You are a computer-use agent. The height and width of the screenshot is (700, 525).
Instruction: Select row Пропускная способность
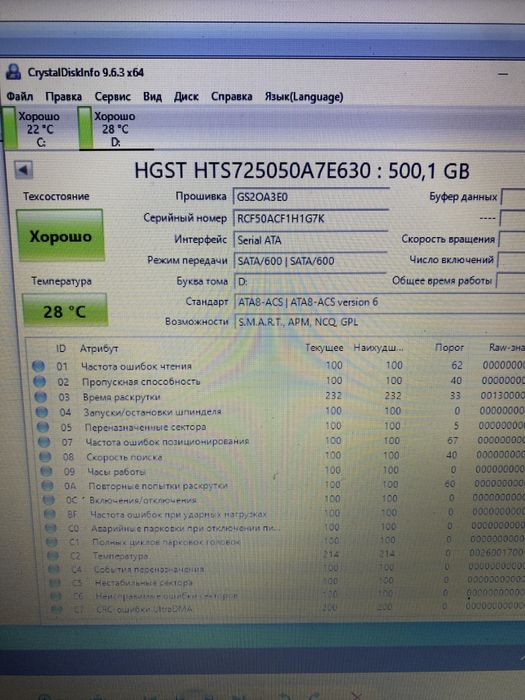[x=278, y=381]
